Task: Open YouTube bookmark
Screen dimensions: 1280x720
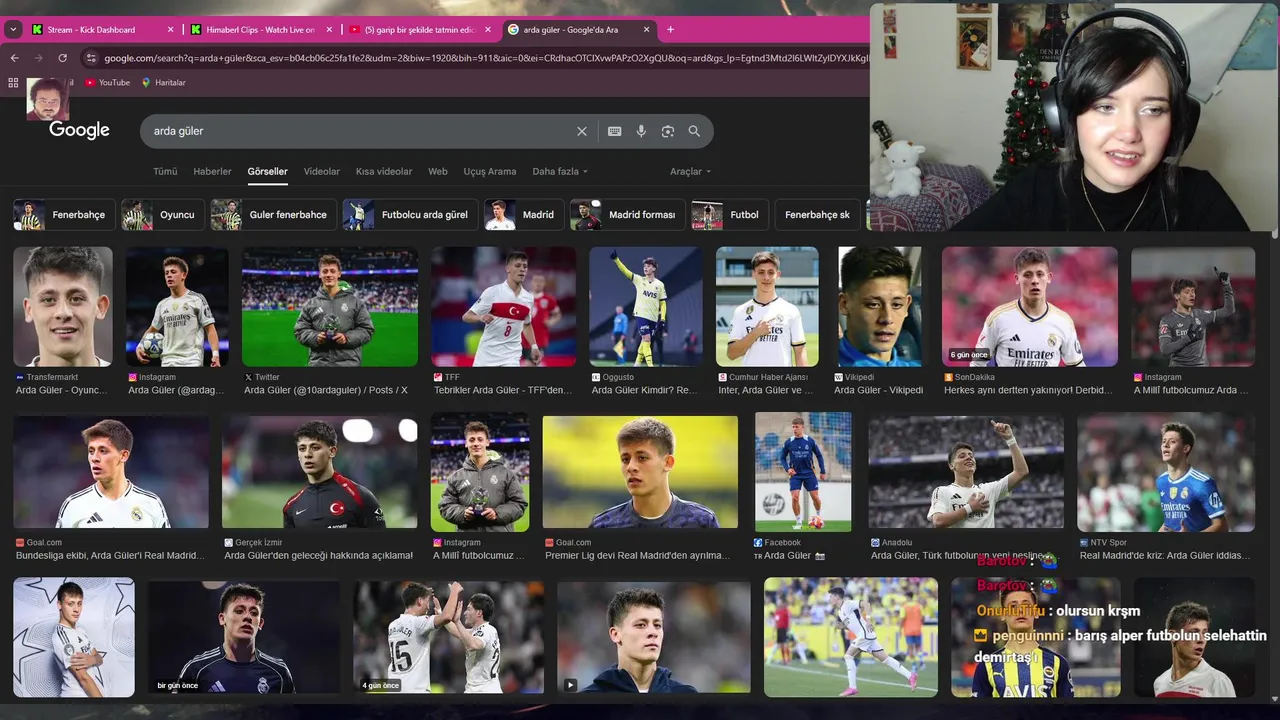Action: [x=107, y=83]
